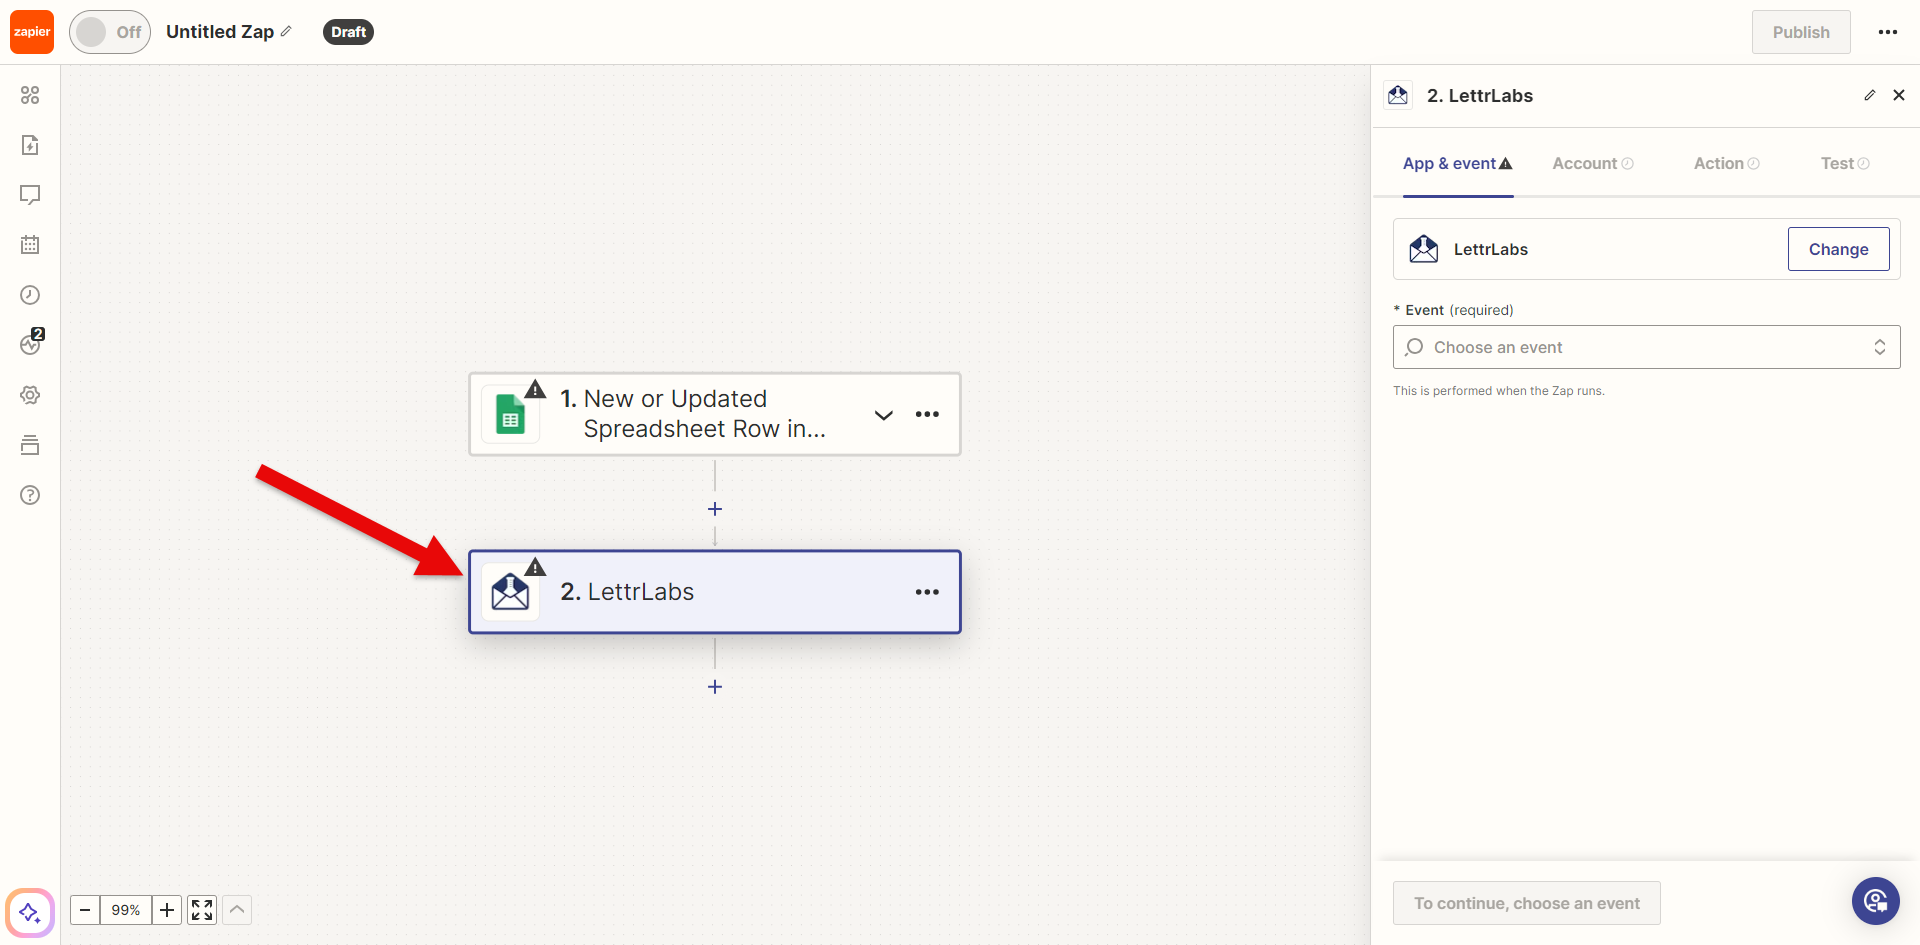Click the Change app button
The width and height of the screenshot is (1920, 945).
point(1838,249)
